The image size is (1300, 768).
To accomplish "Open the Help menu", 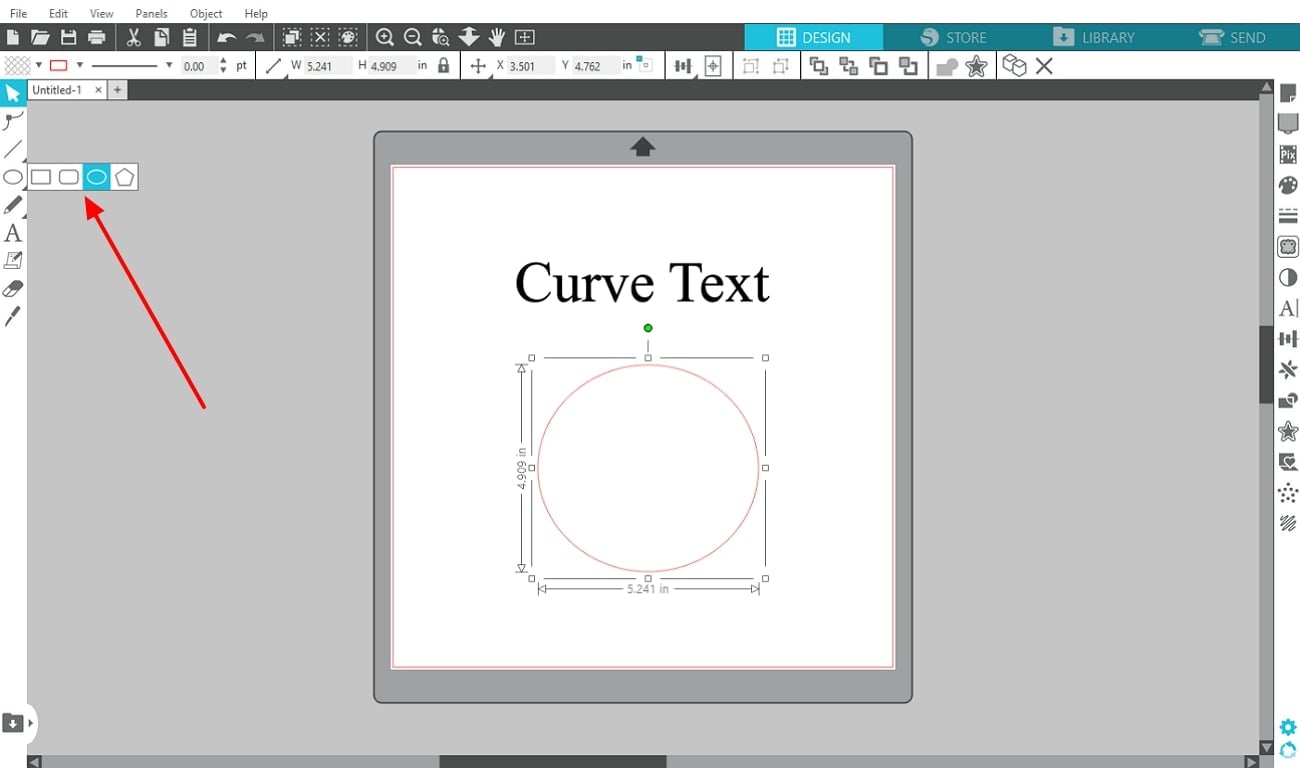I will point(256,14).
